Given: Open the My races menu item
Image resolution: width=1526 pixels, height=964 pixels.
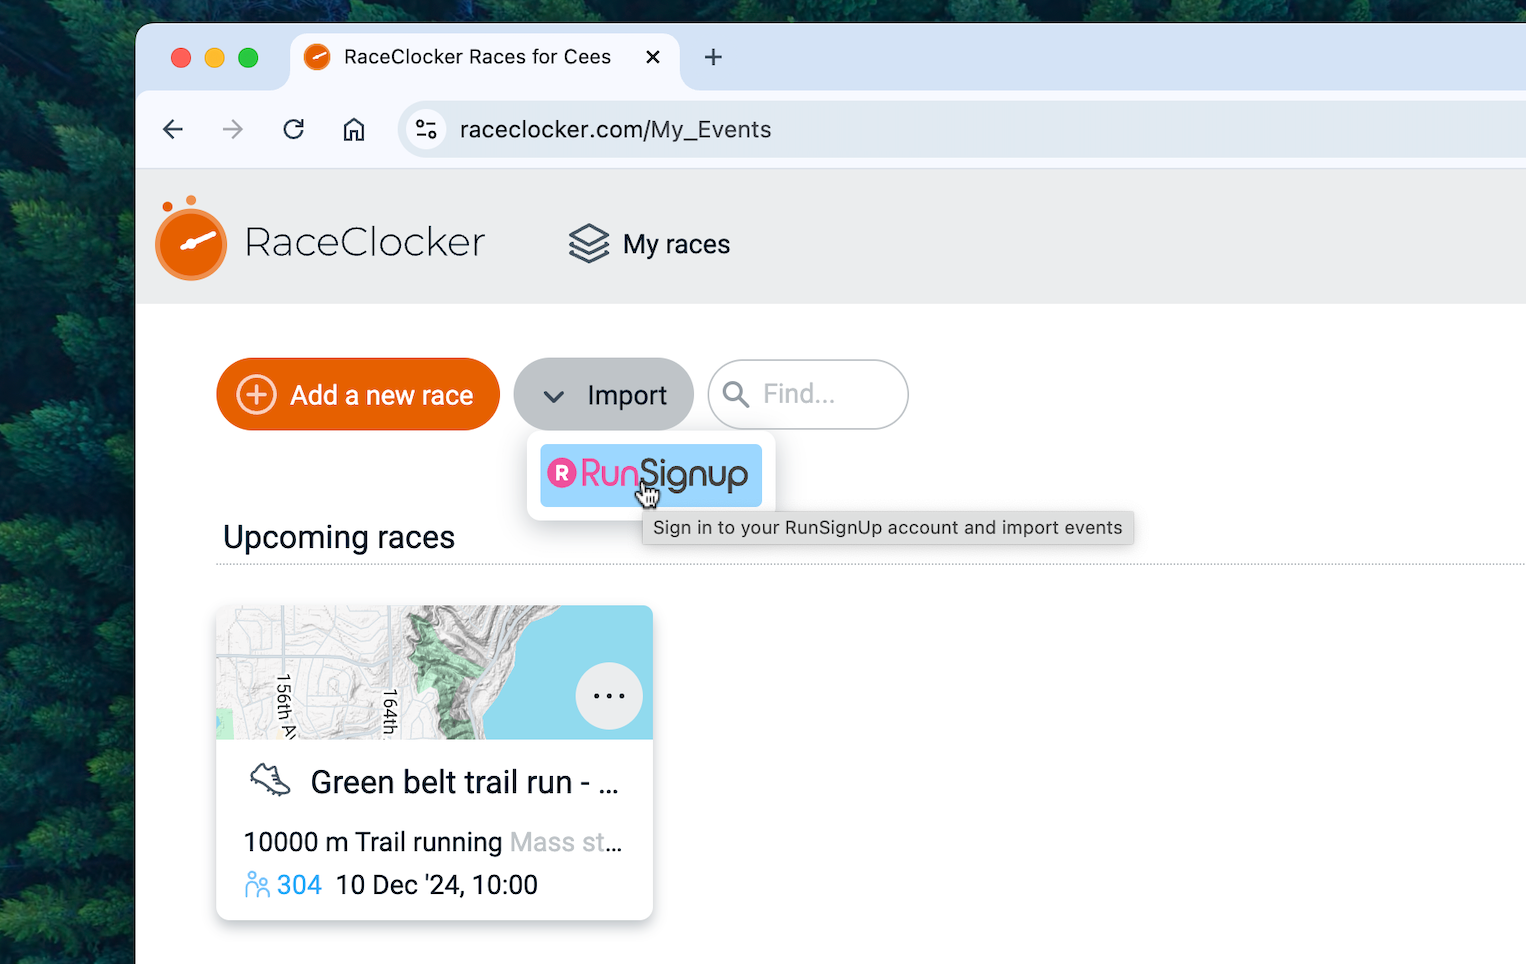Looking at the screenshot, I should click(676, 244).
